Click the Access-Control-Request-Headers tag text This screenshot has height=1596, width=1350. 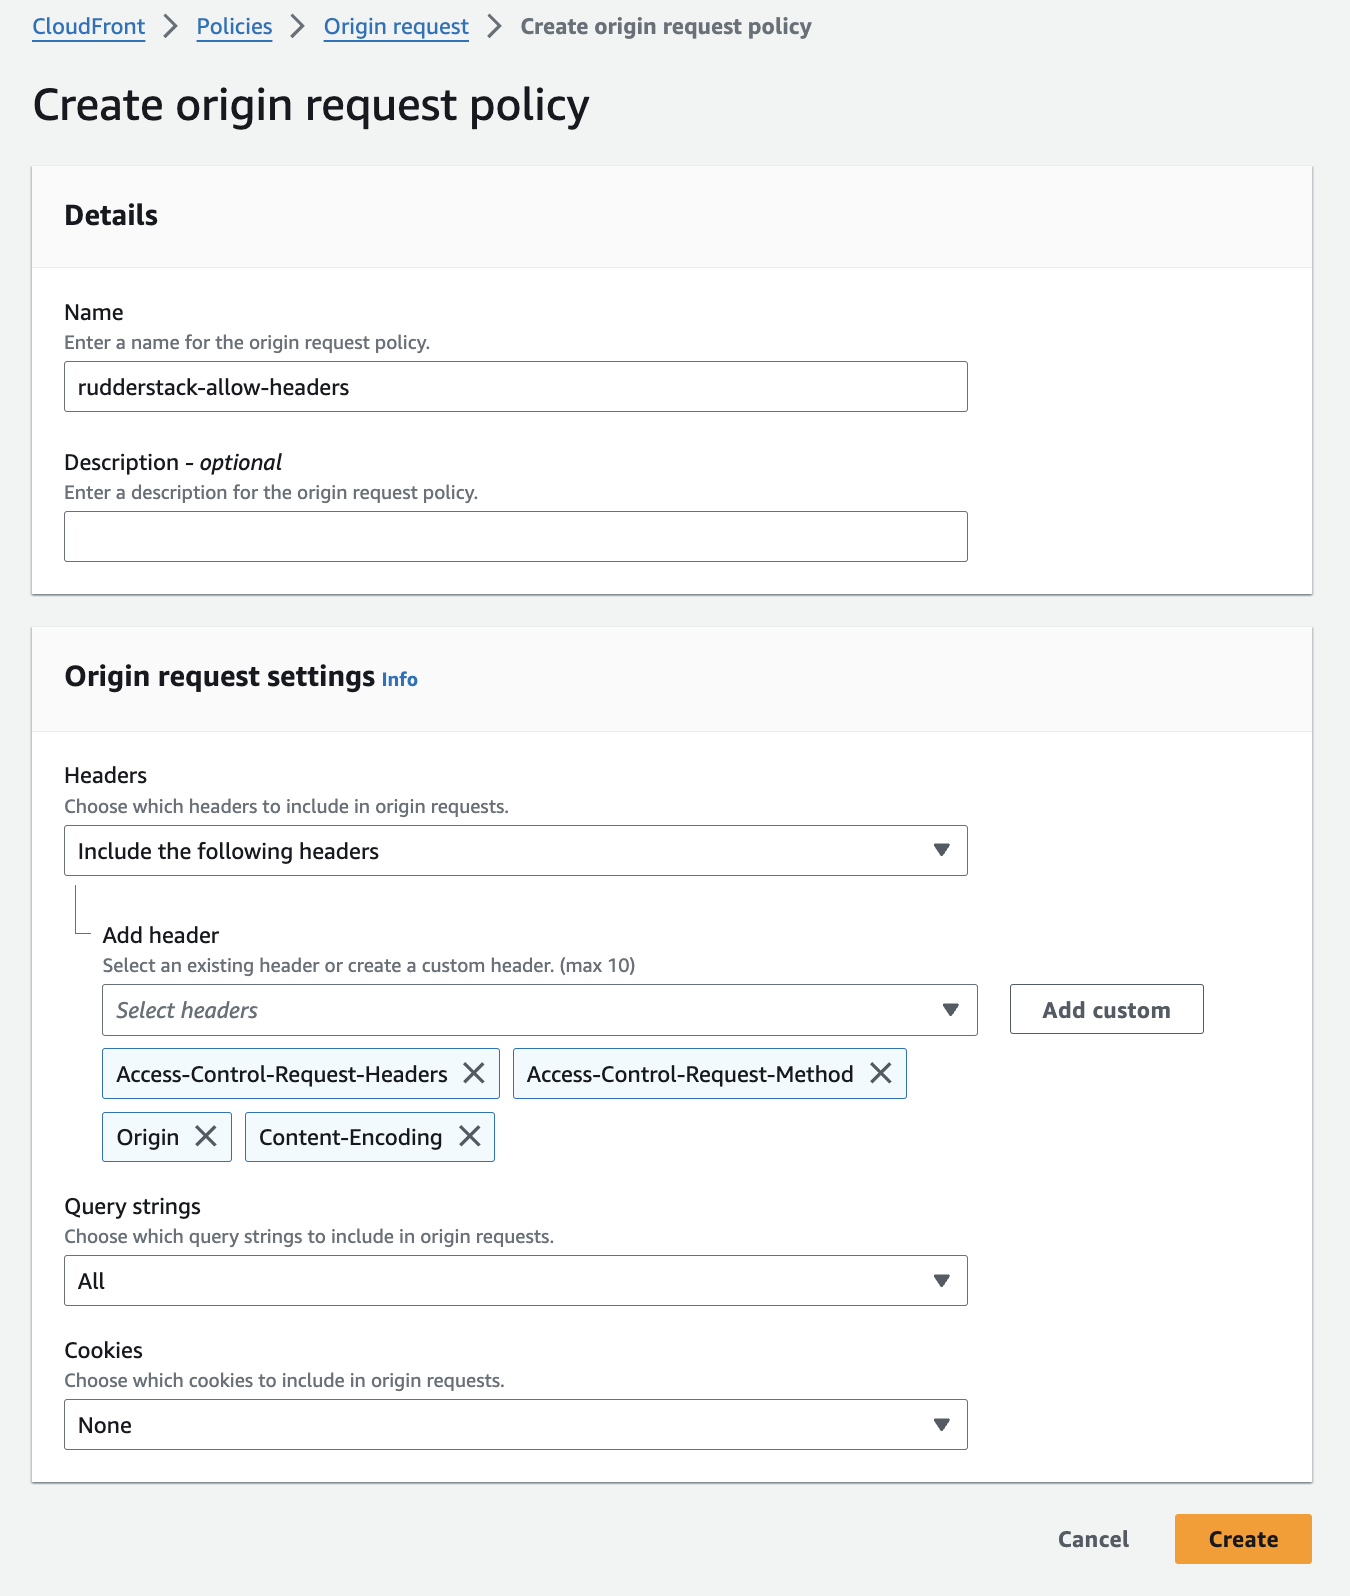(282, 1074)
